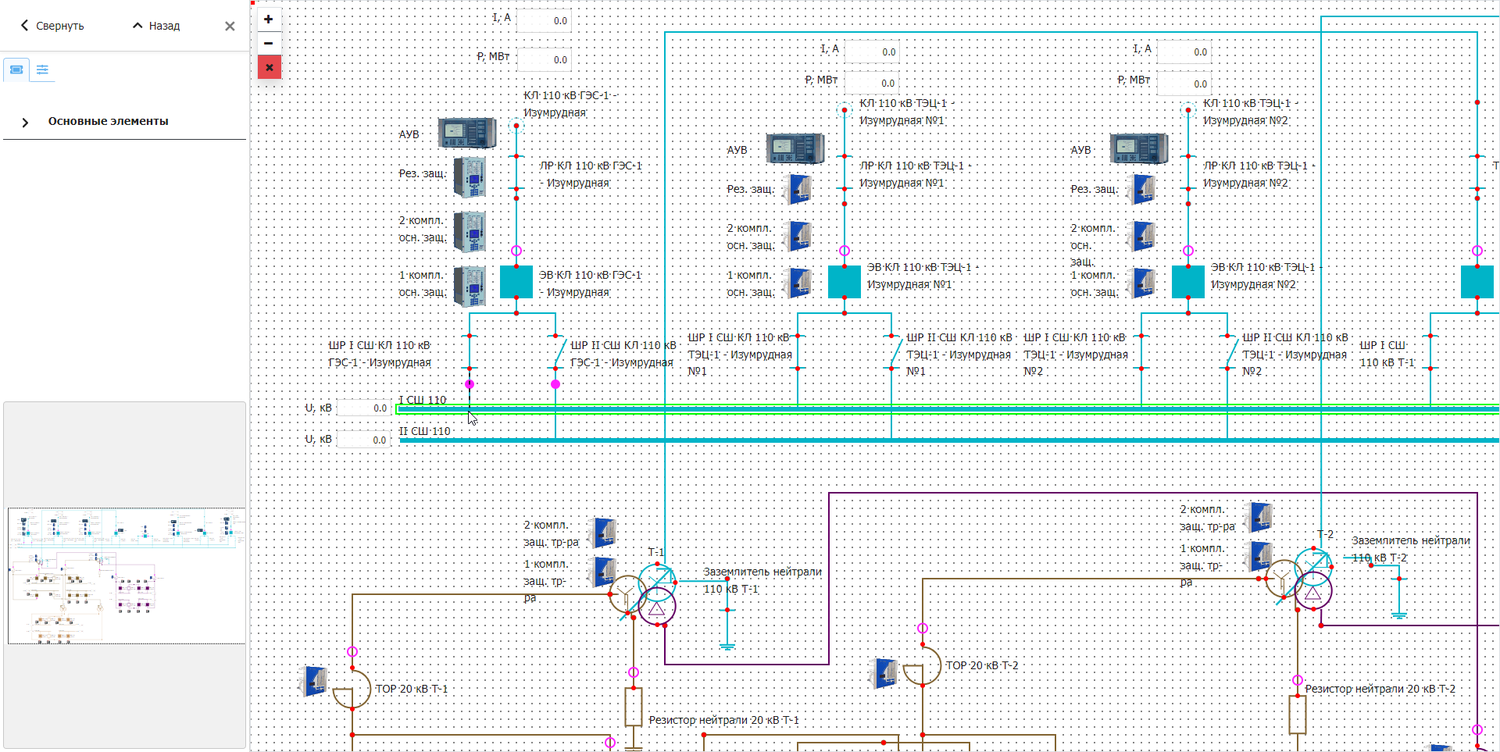
Task: Click I, A field of ТЭЦ-1 №2
Action: point(1184,52)
